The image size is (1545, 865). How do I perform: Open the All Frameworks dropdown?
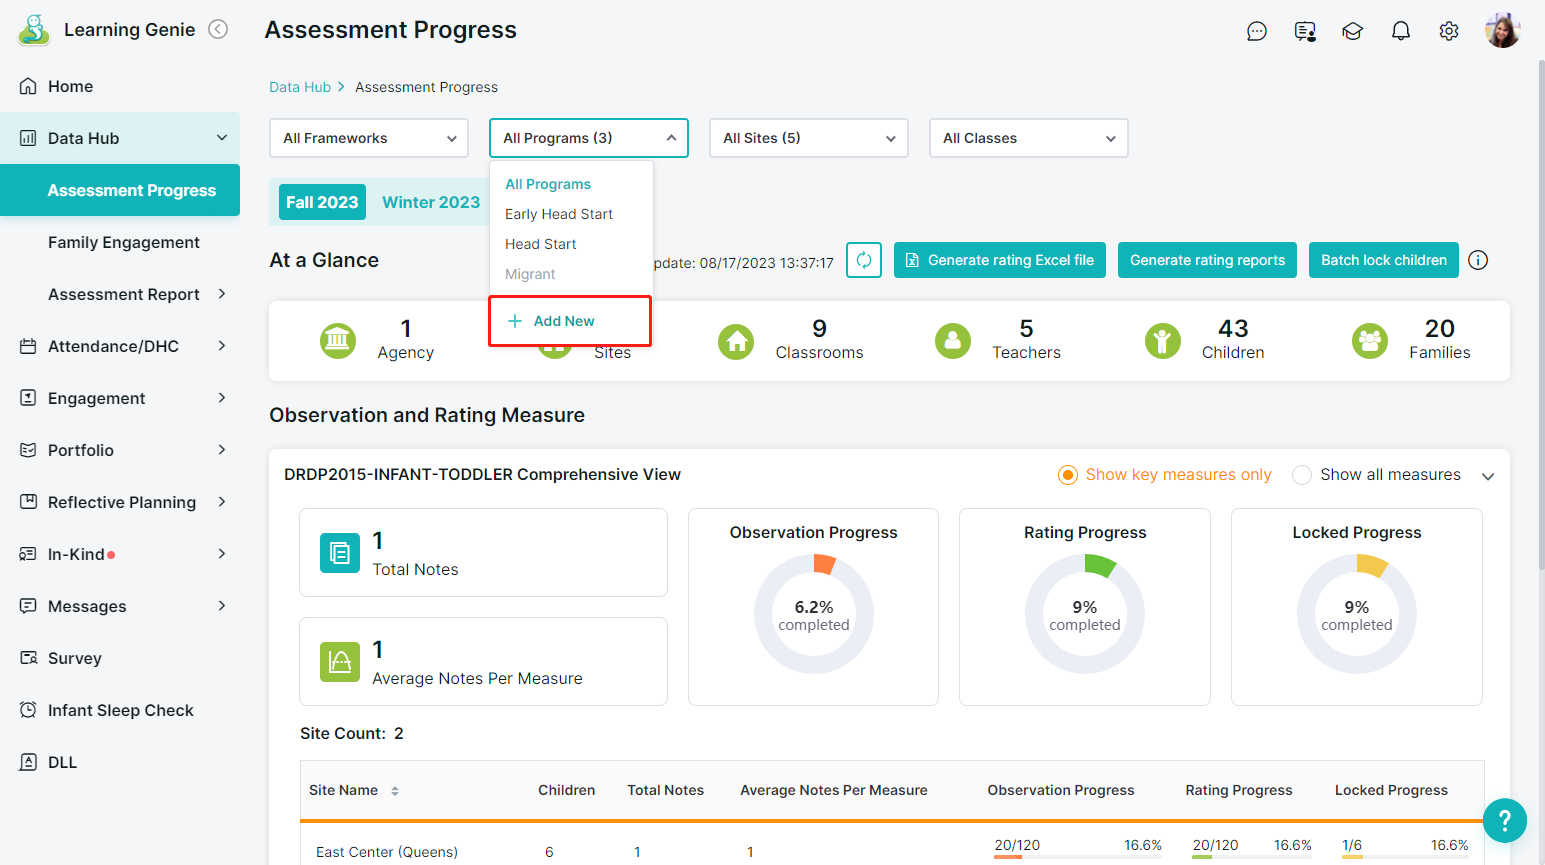369,138
